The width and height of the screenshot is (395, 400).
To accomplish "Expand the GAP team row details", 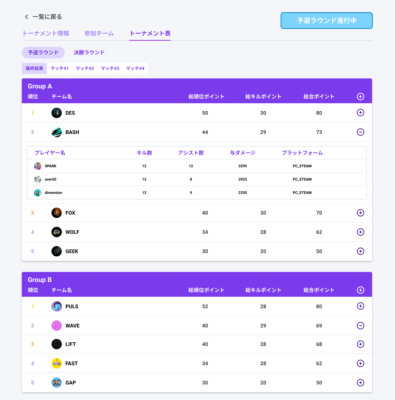I will 360,383.
